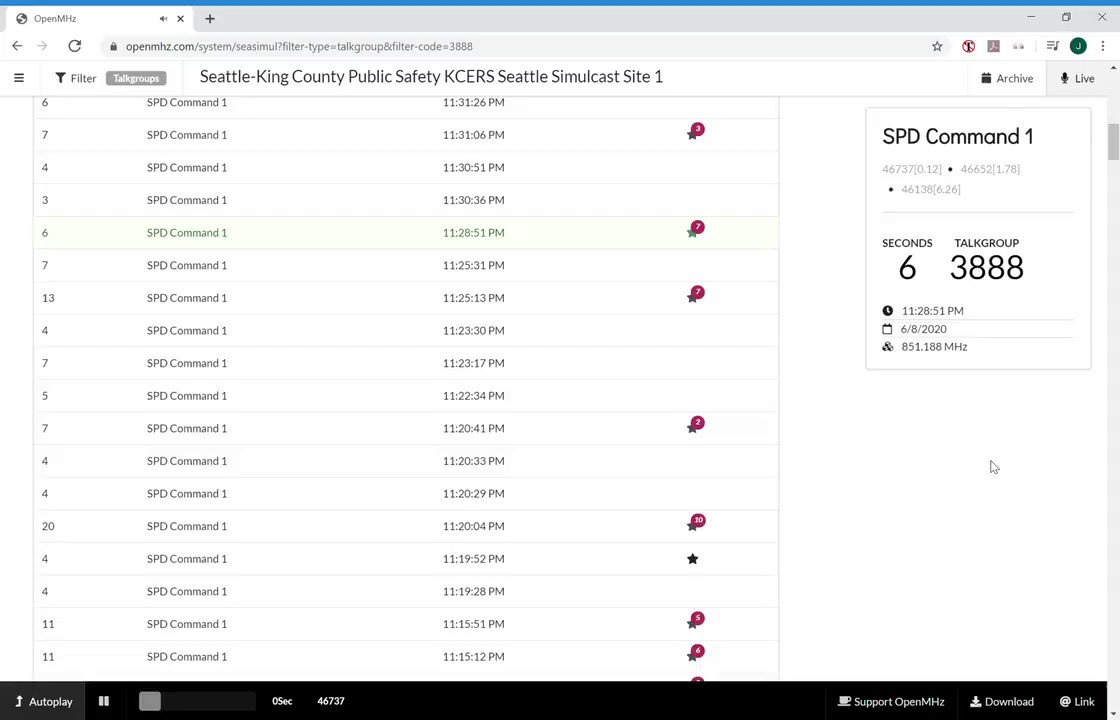Play the 11:19:28 PM call row

[x=406, y=591]
